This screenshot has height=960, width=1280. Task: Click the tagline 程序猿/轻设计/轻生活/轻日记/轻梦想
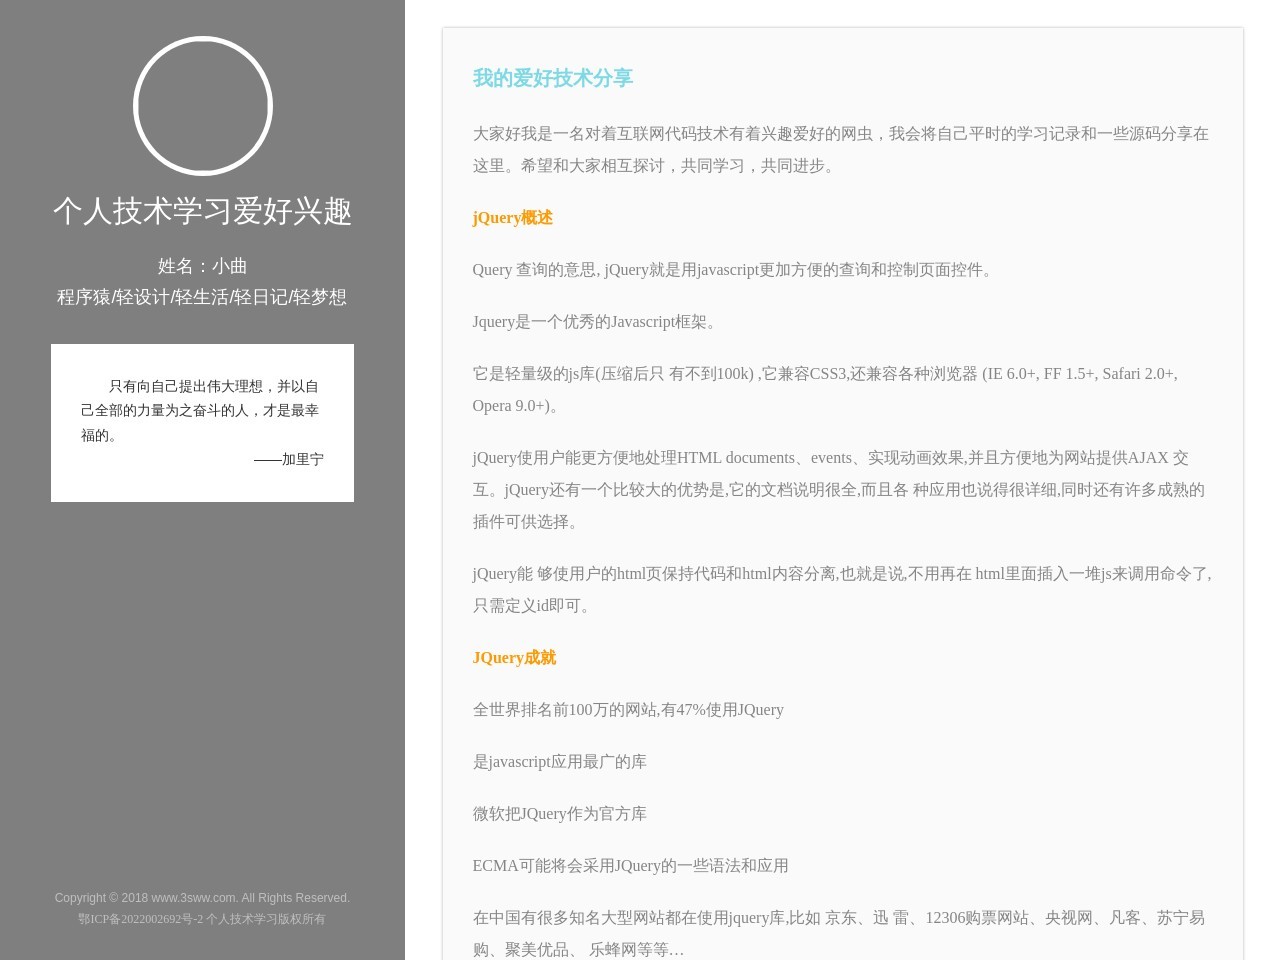point(202,297)
